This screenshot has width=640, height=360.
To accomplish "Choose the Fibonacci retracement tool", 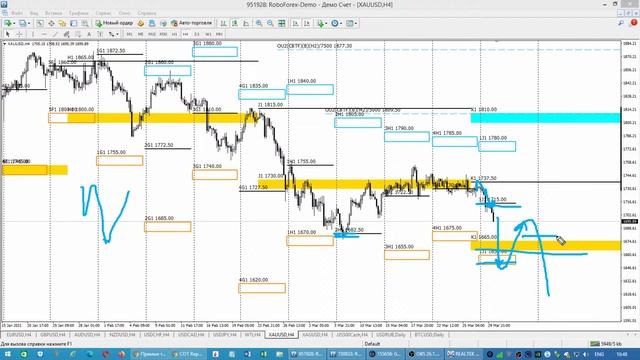I will [x=78, y=34].
